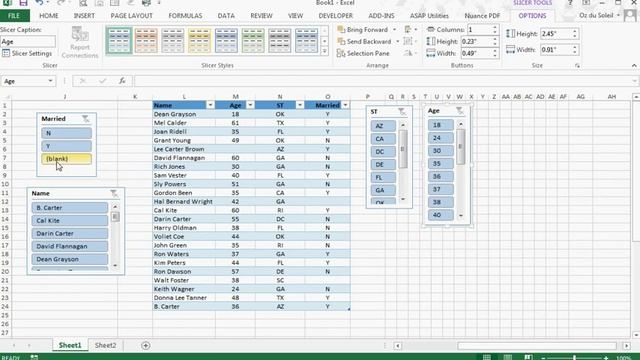This screenshot has height=360, width=640.
Task: Click the Age slicer scrollbar thumb
Action: pos(460,147)
